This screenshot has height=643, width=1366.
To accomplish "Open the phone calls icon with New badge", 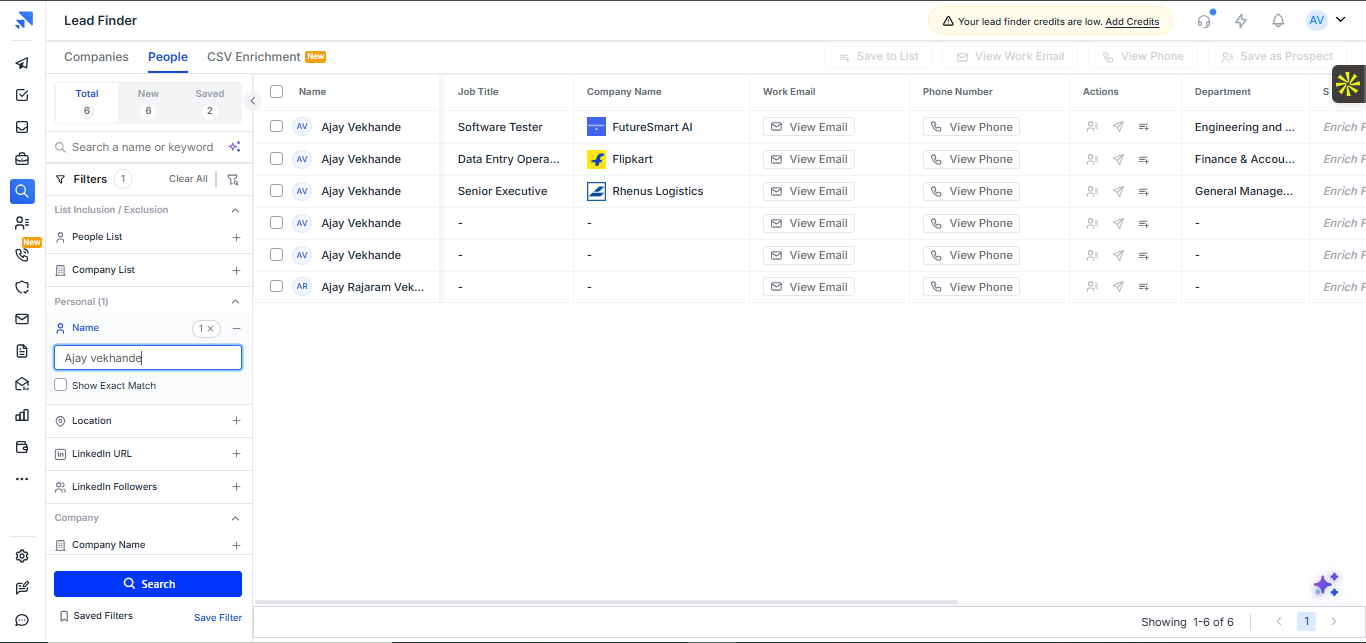I will [22, 255].
